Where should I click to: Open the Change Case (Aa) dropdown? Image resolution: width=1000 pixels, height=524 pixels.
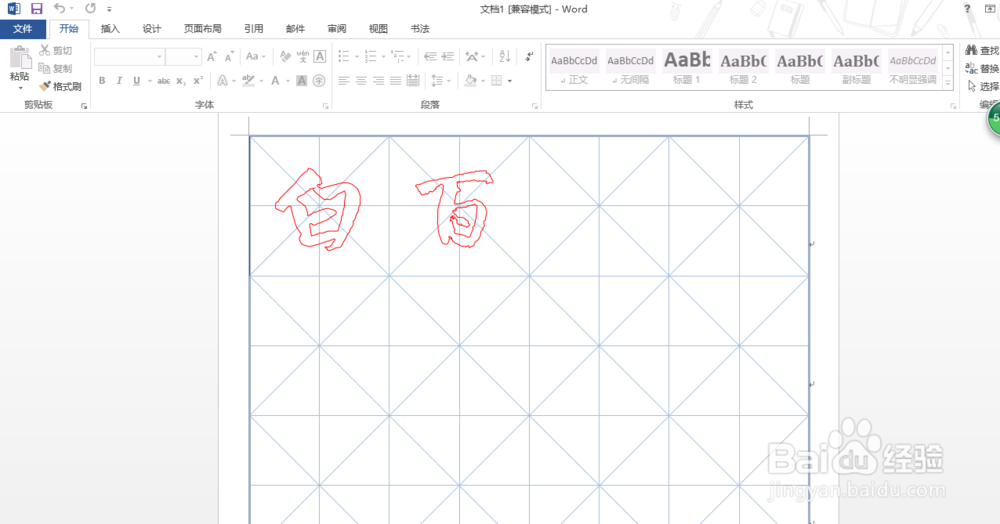255,57
